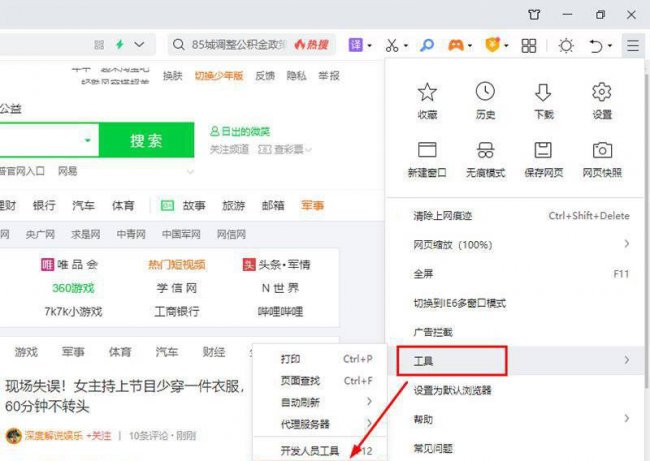Open the 哔哩哔哩 site link
The width and height of the screenshot is (650, 461).
[x=280, y=311]
